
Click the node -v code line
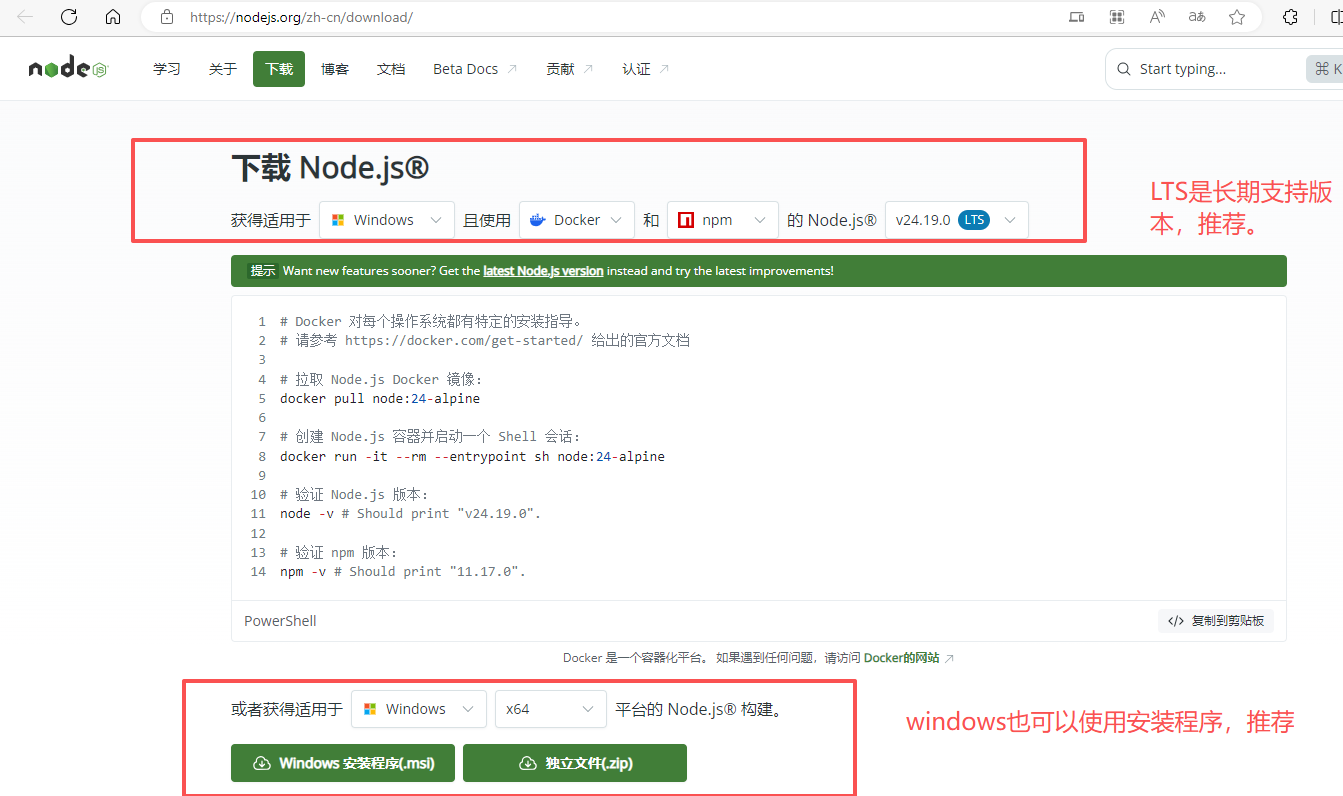410,514
